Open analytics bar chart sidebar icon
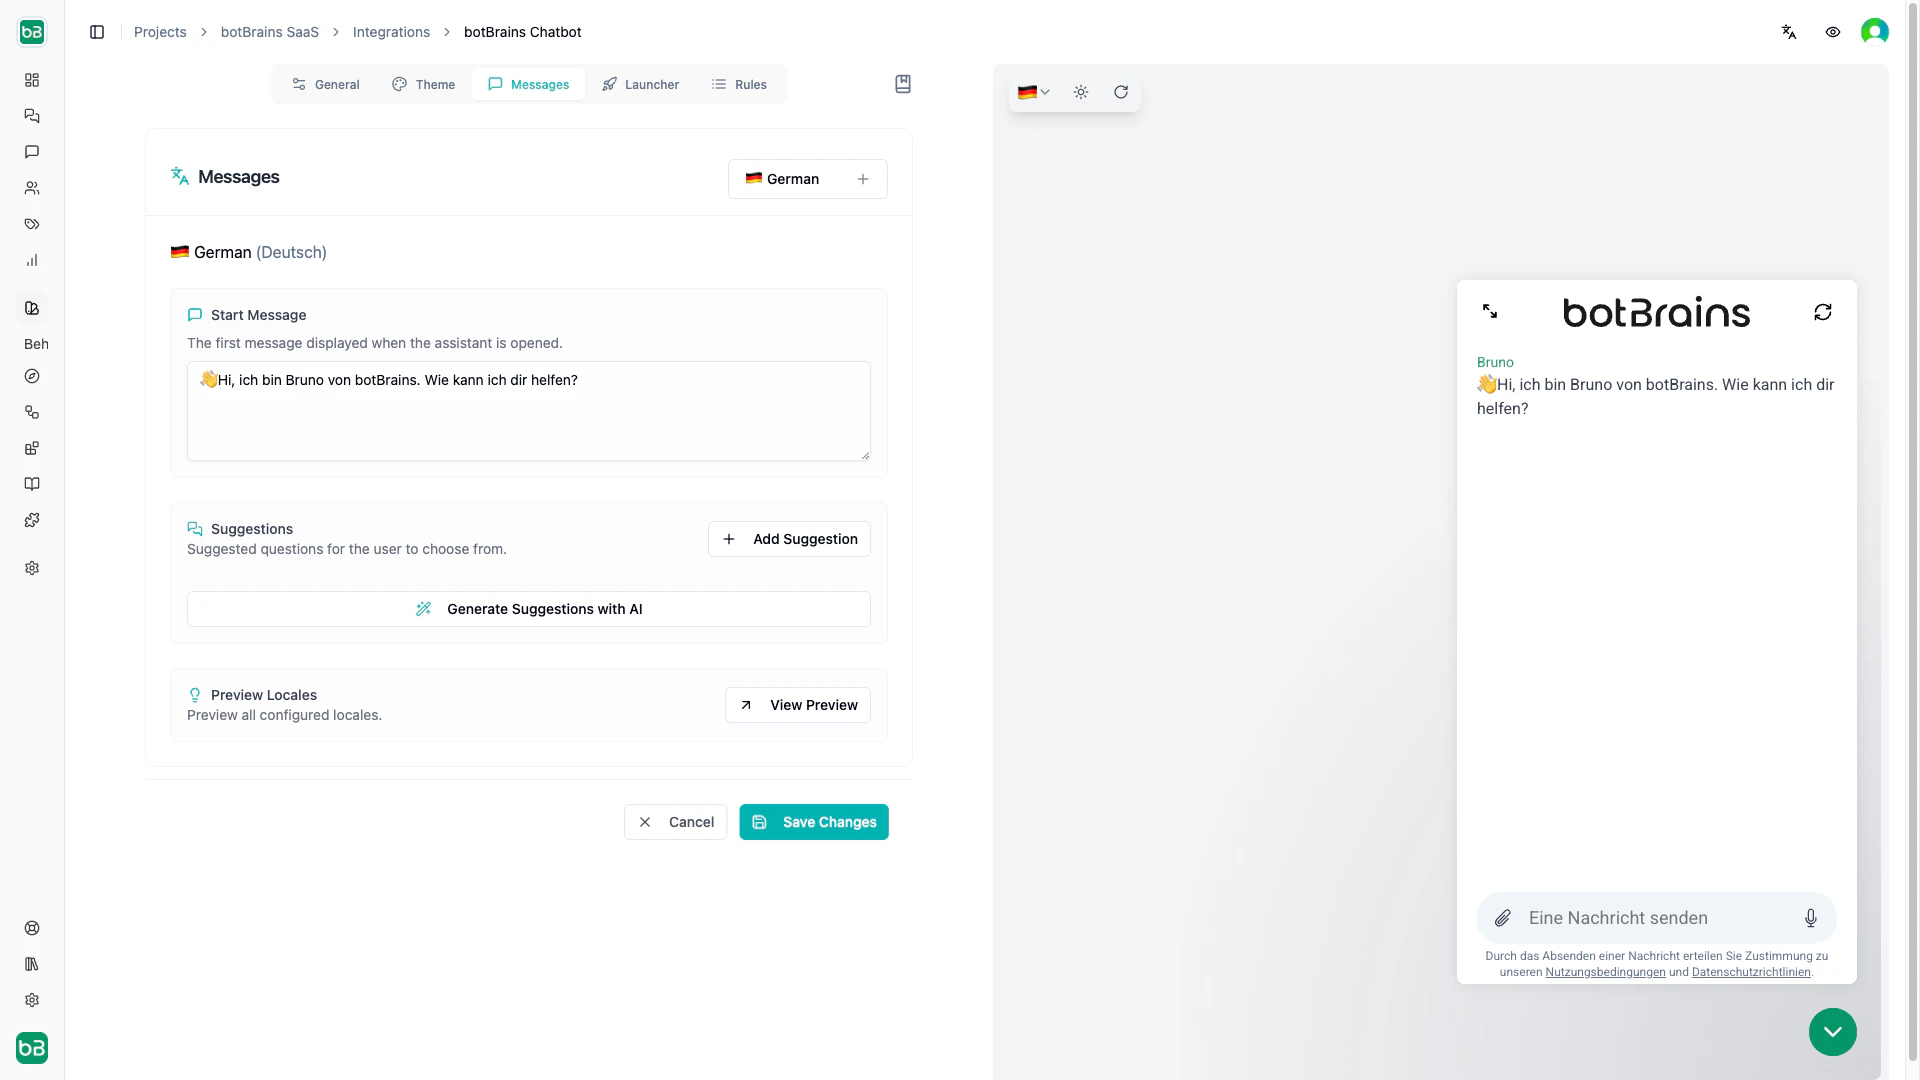1920x1080 pixels. (x=32, y=260)
